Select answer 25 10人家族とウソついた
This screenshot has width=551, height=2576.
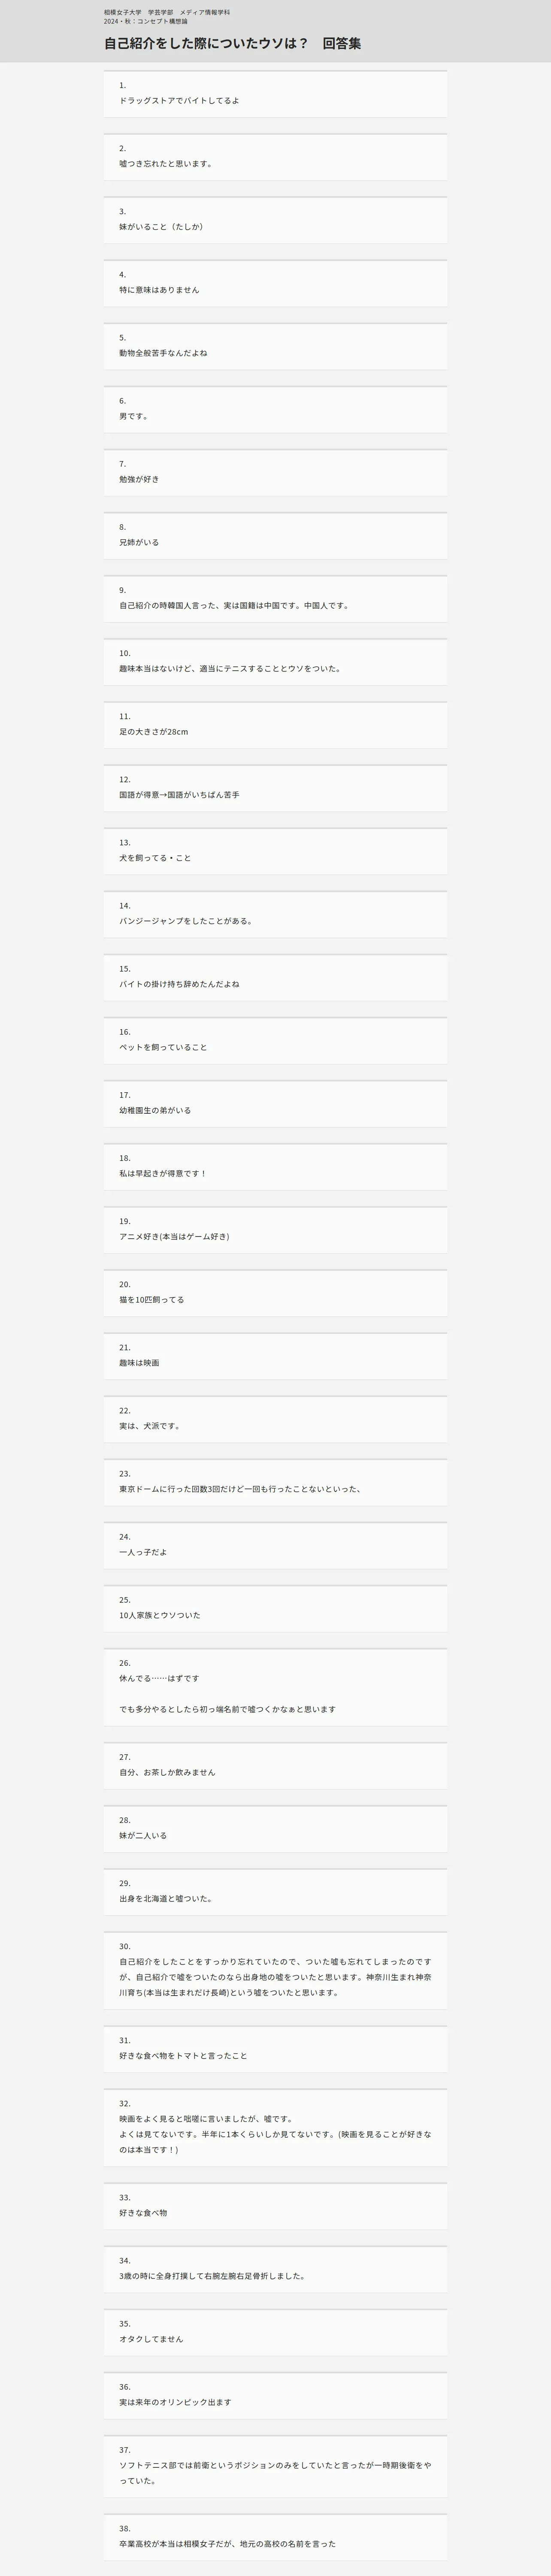pos(275,1608)
